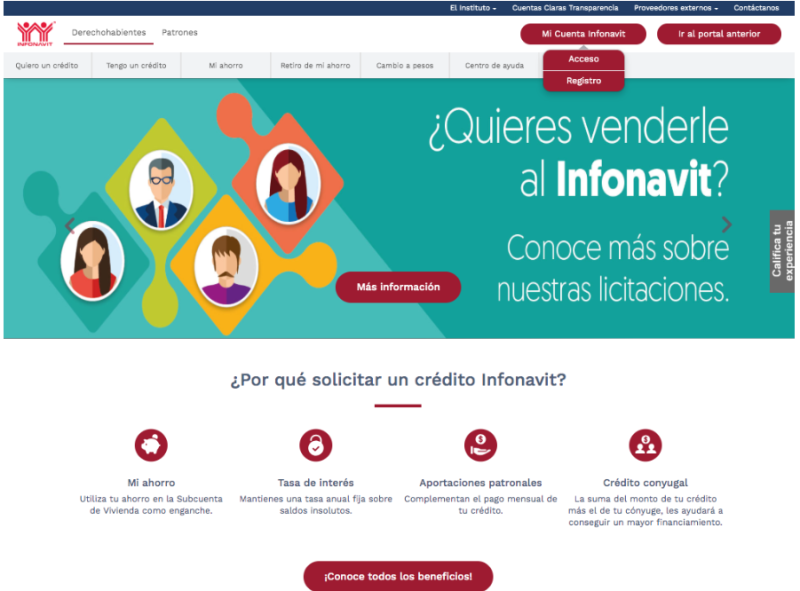Click the couple Crédito conyugal icon
Screen dimensions: 800x591
(645, 445)
